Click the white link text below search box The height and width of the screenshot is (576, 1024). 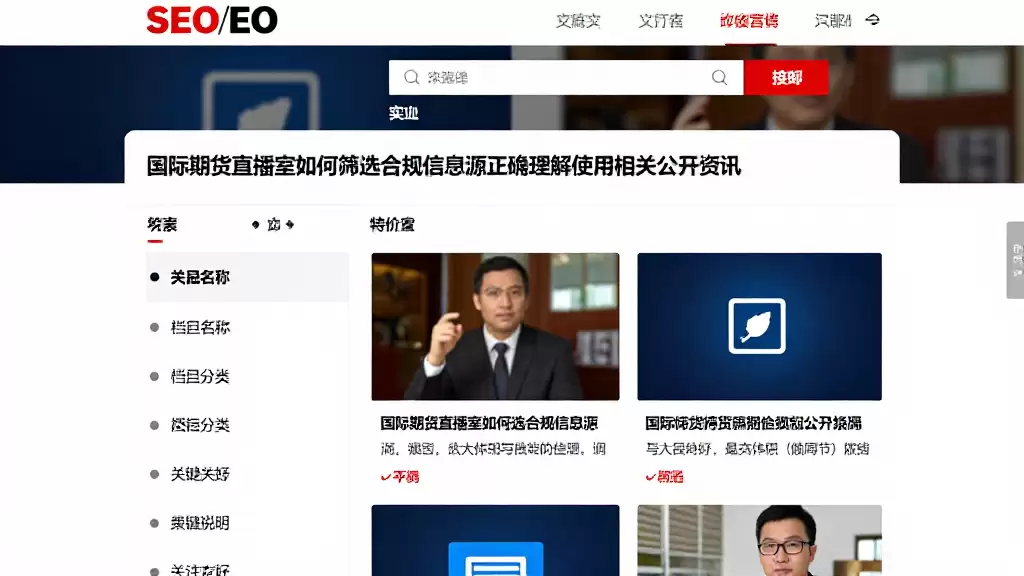[x=404, y=113]
